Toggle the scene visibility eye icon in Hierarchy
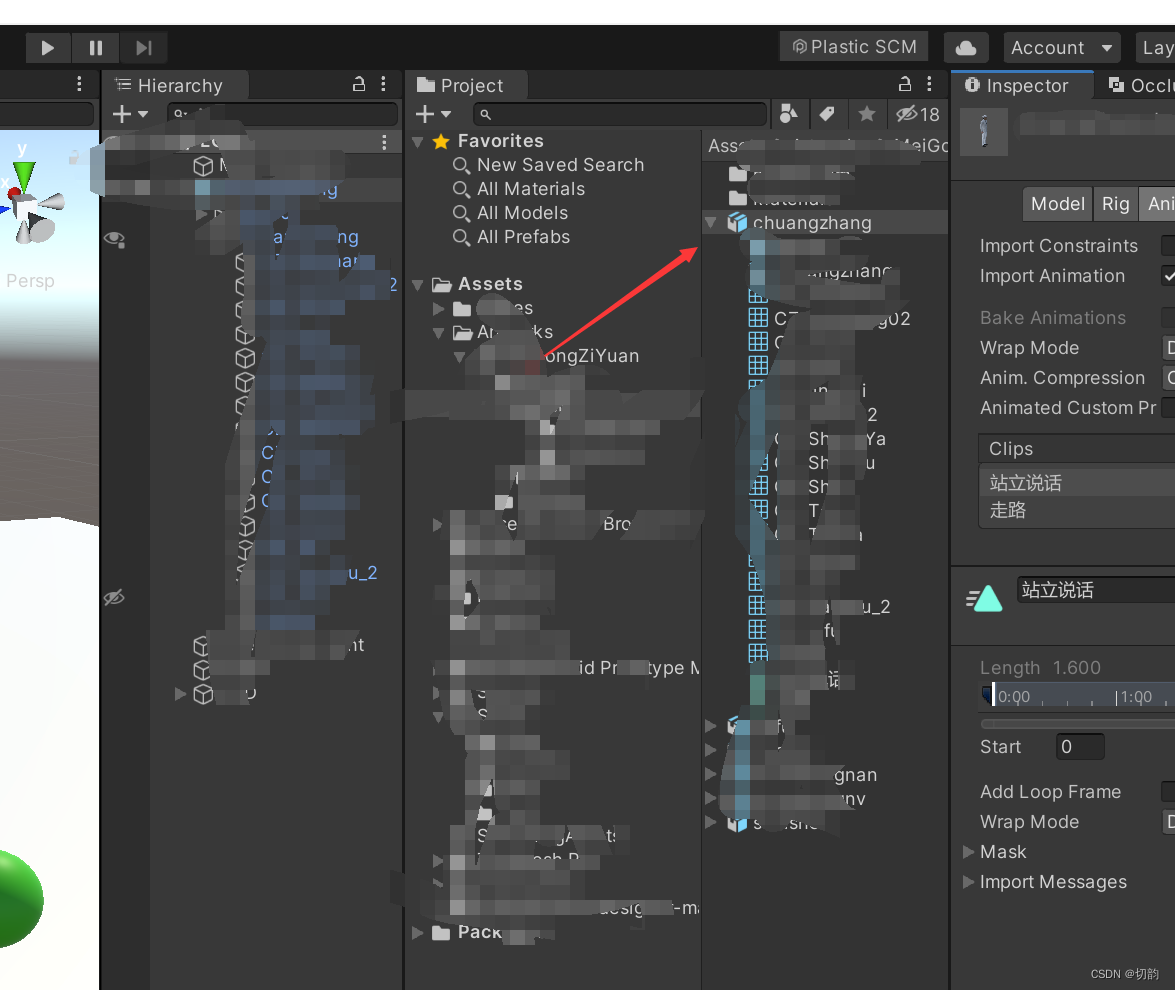The width and height of the screenshot is (1175, 990). coord(114,239)
